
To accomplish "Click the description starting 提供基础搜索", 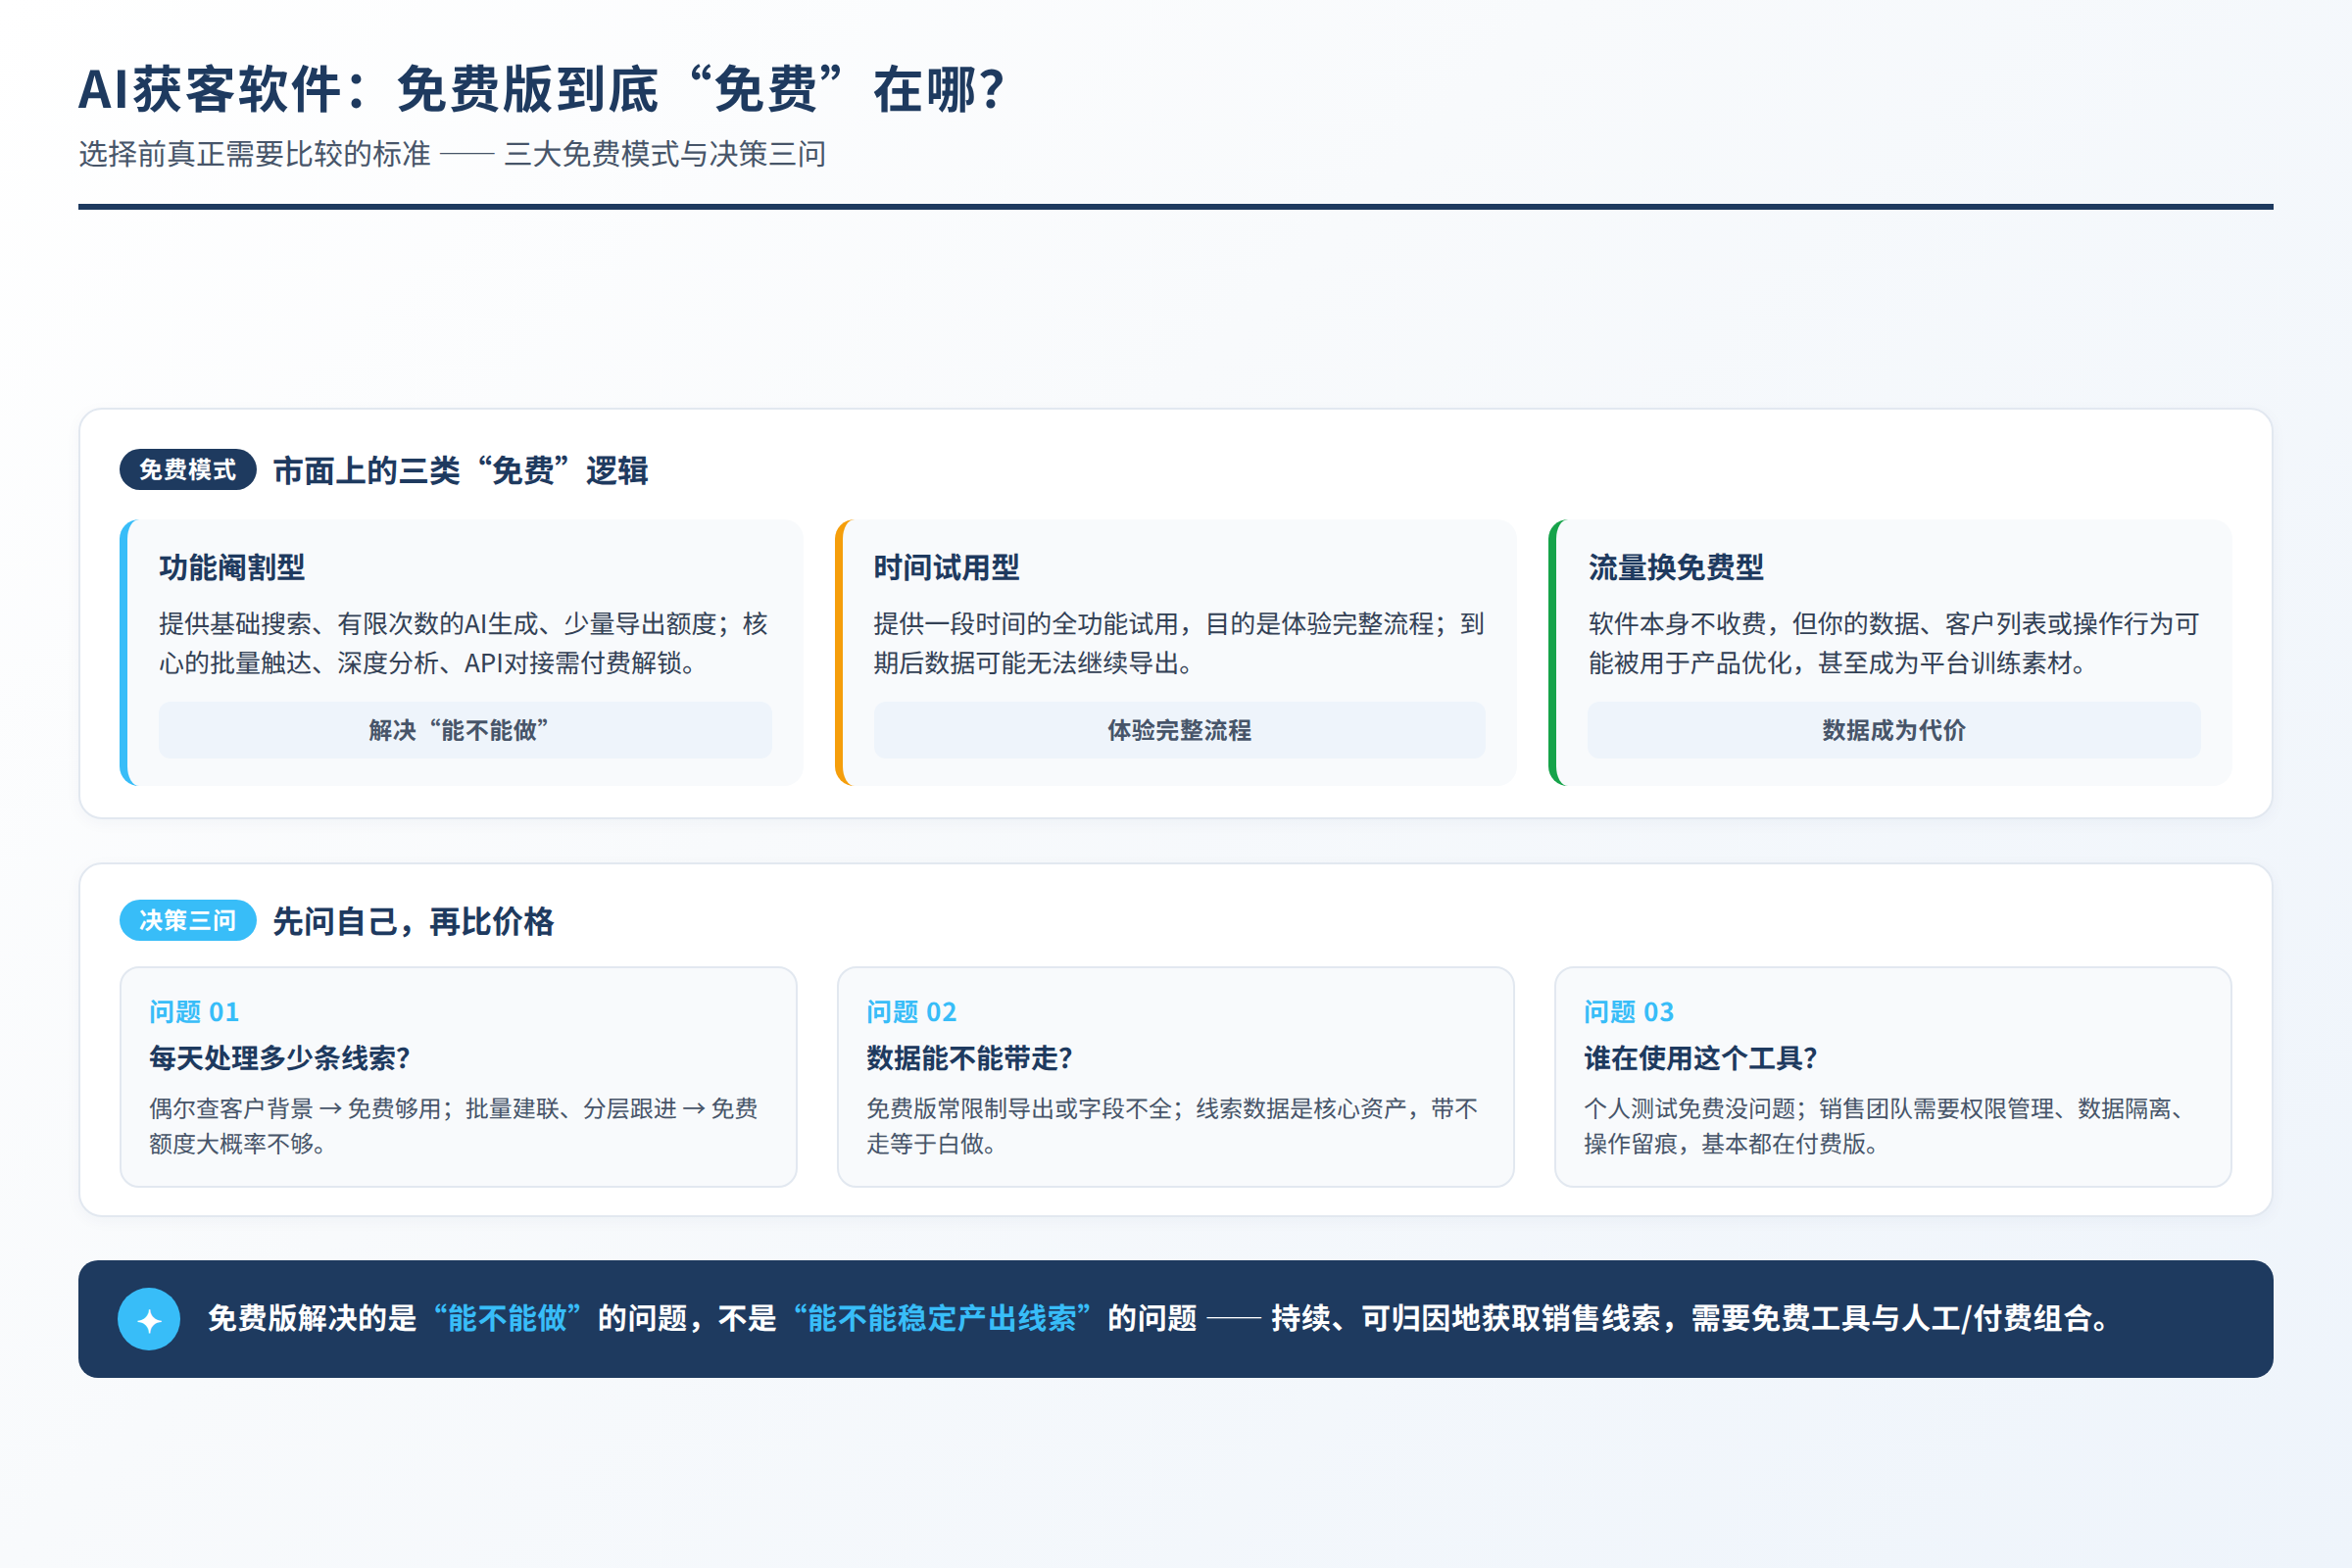I will pos(464,643).
